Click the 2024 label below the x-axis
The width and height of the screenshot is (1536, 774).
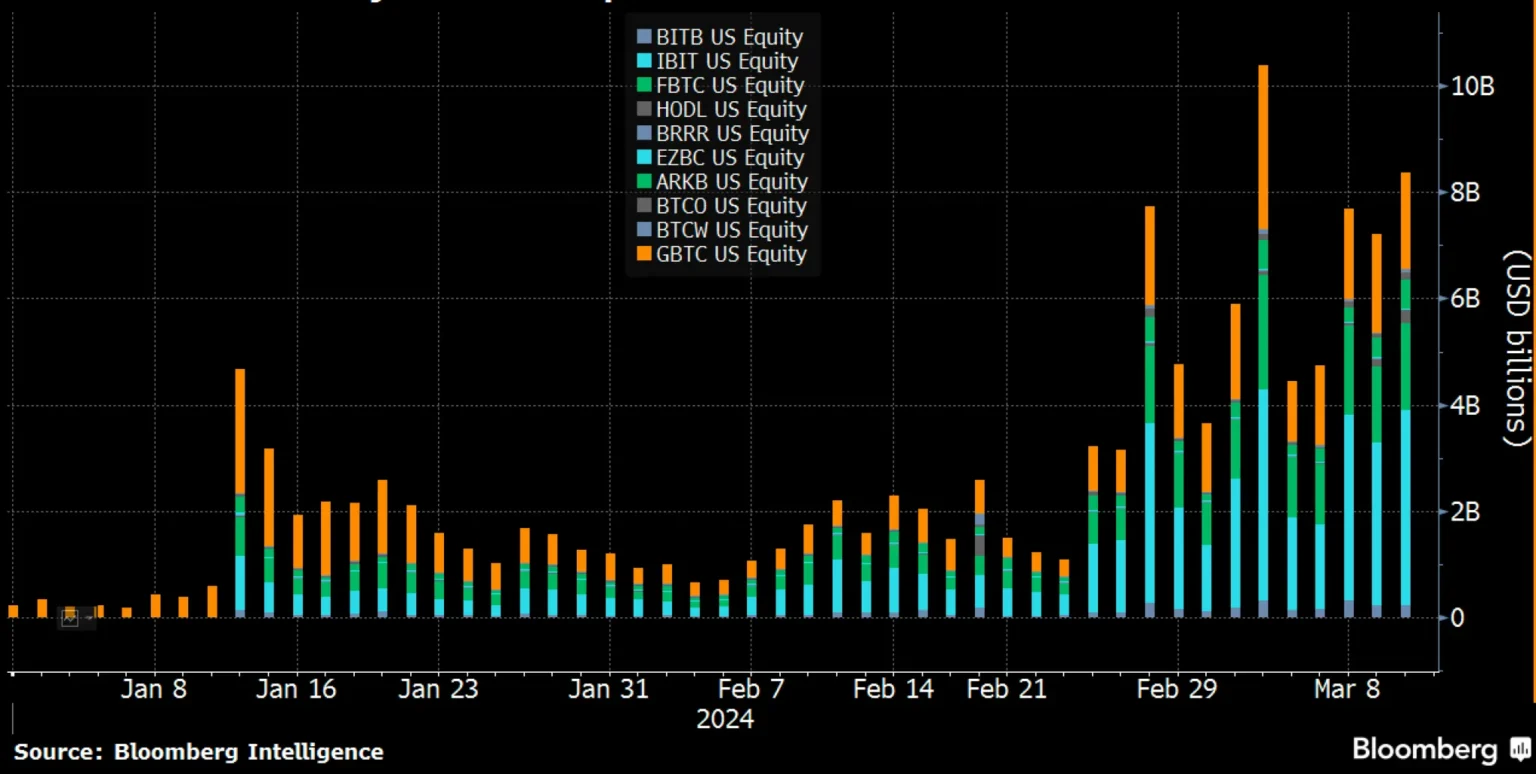pos(724,719)
